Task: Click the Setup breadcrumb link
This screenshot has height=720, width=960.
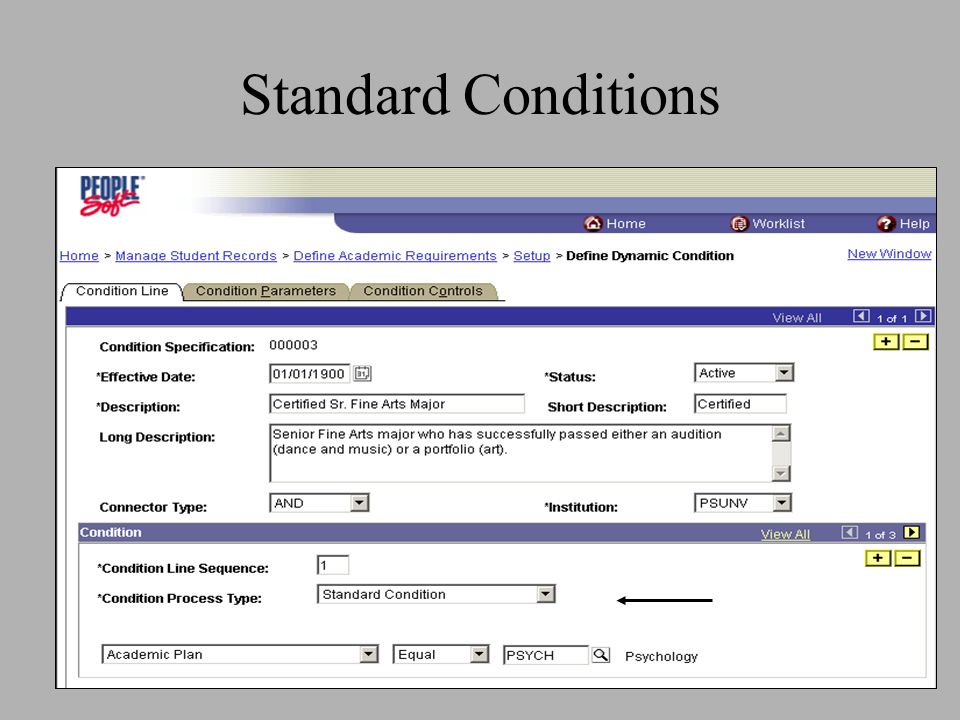Action: click(x=531, y=256)
